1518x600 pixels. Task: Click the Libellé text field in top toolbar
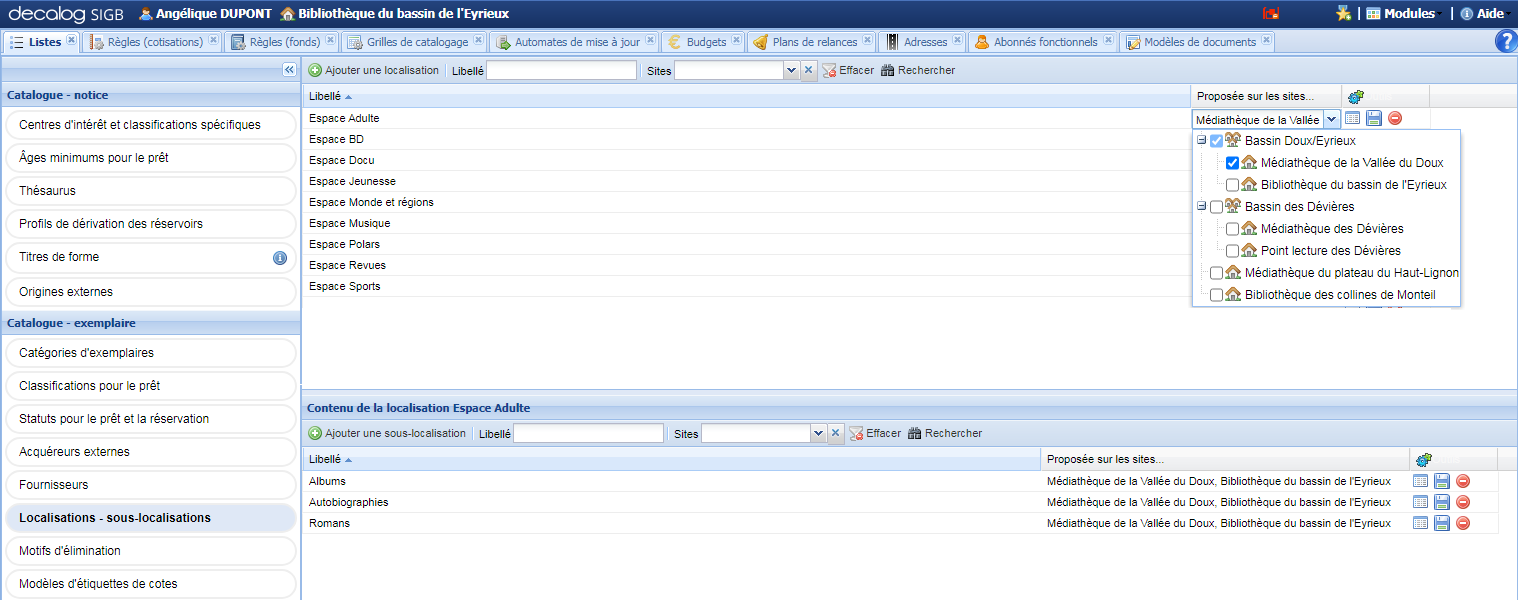tap(561, 70)
